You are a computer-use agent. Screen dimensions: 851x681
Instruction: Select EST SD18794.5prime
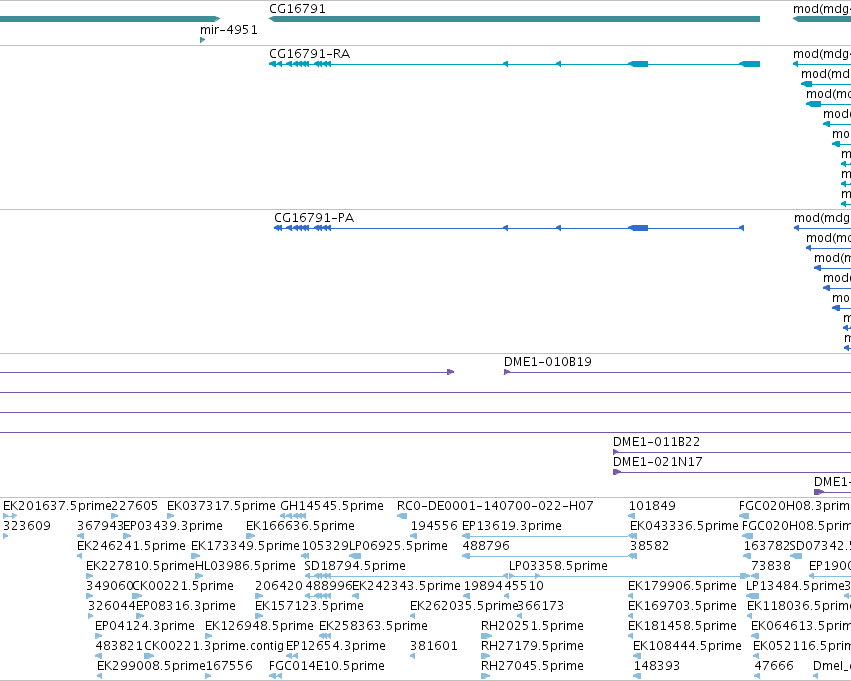tap(355, 566)
